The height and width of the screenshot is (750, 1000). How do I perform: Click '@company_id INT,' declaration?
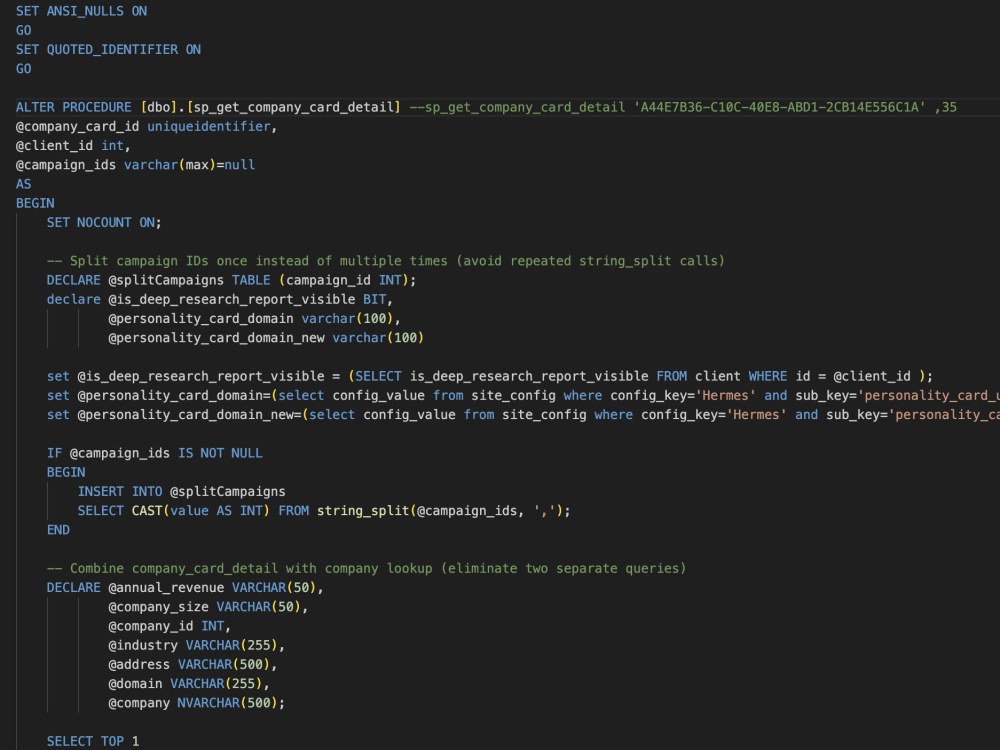170,626
